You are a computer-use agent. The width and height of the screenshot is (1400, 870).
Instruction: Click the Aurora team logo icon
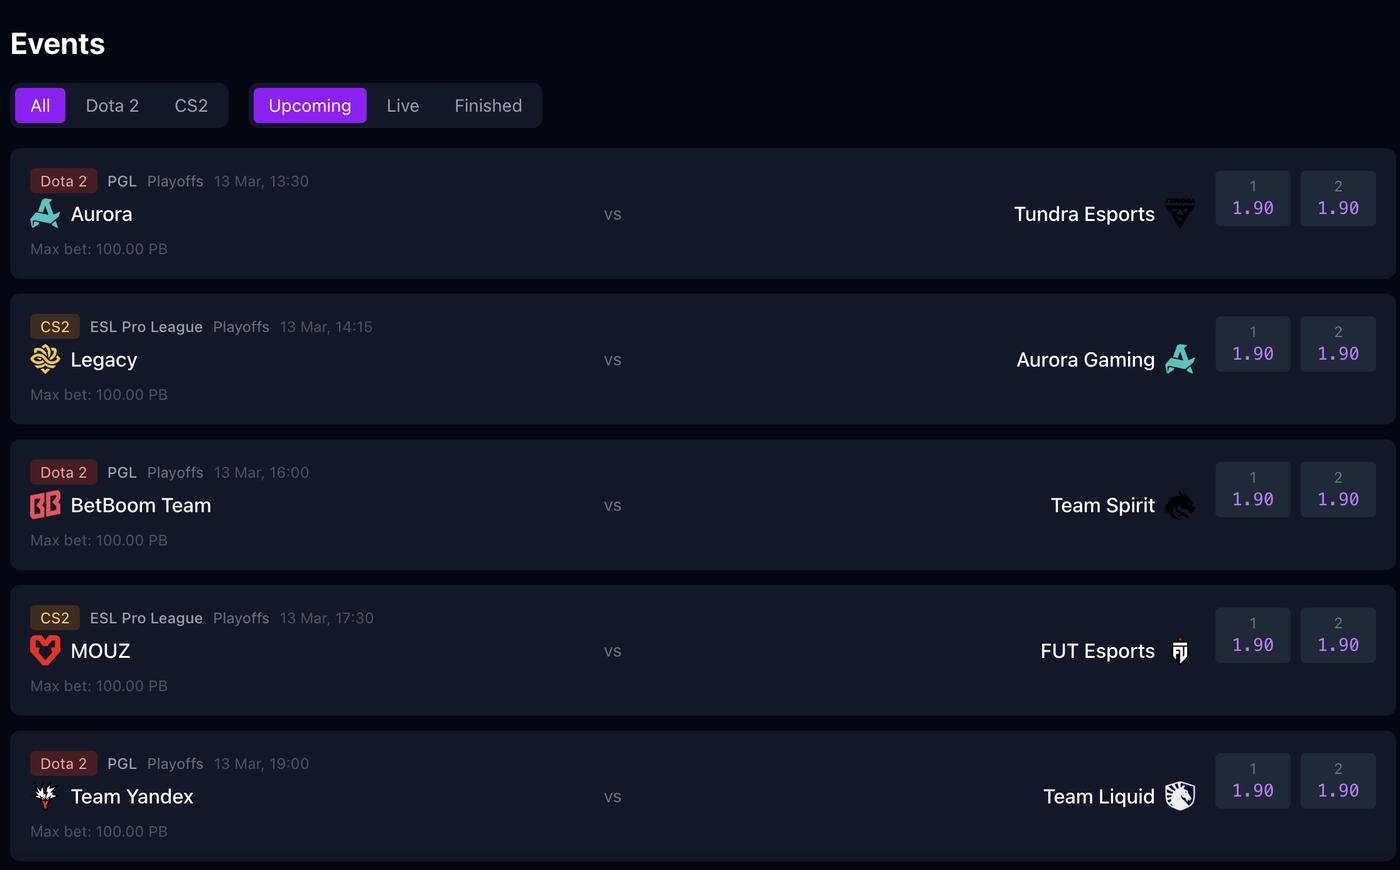[45, 214]
